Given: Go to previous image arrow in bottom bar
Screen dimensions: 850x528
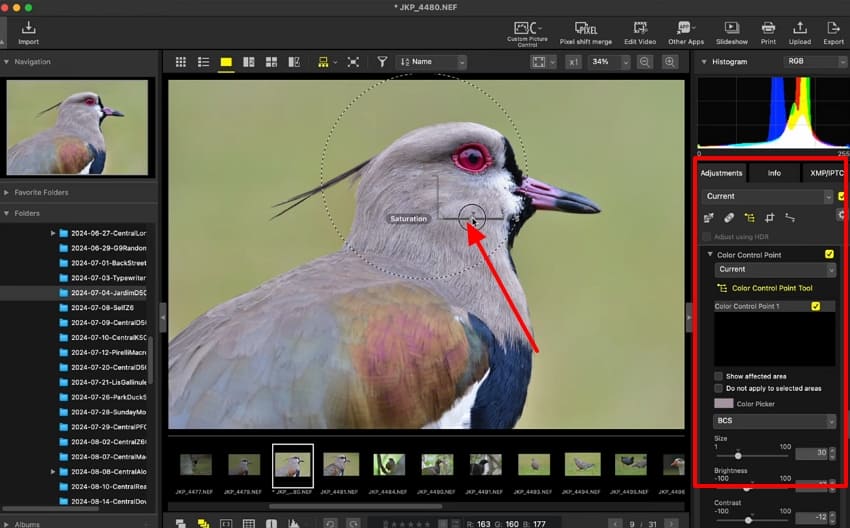Looking at the screenshot, I should tap(615, 524).
